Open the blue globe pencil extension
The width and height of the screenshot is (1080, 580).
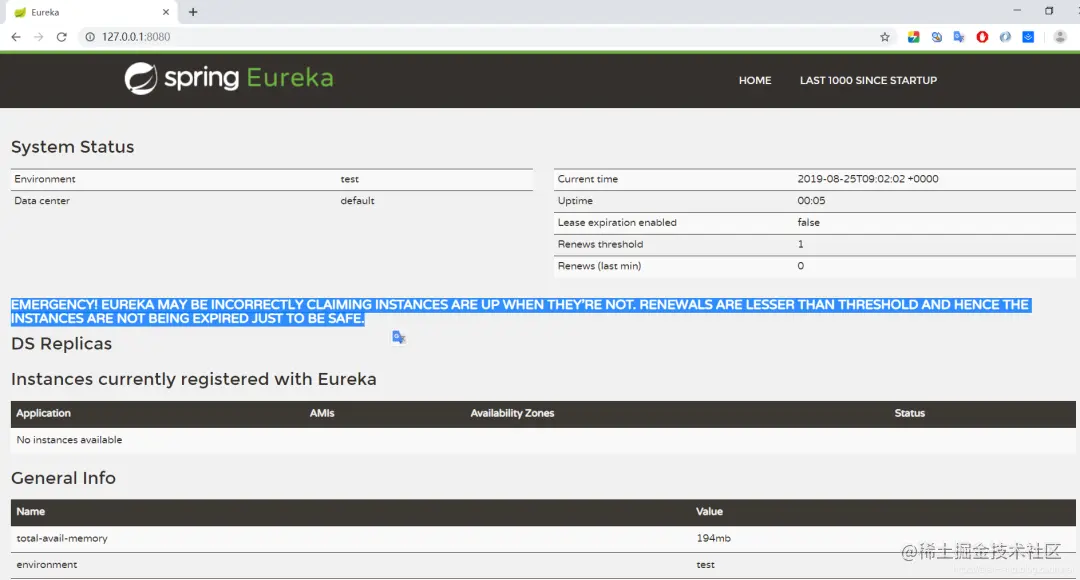click(937, 37)
